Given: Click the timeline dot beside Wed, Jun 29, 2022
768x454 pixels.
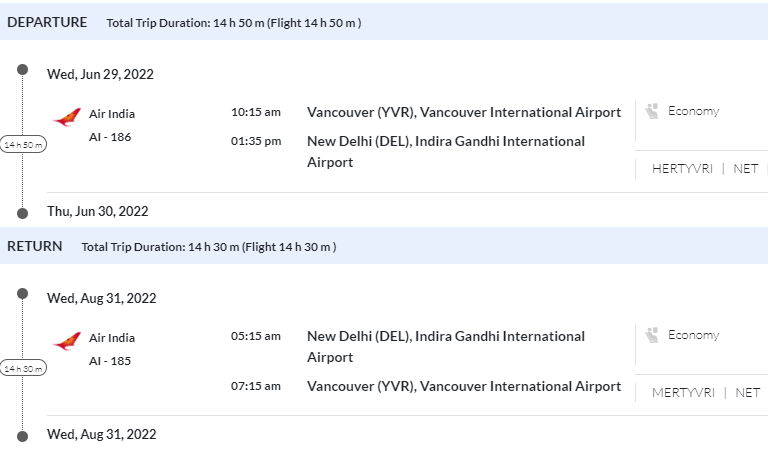Looking at the screenshot, I should click(x=23, y=70).
